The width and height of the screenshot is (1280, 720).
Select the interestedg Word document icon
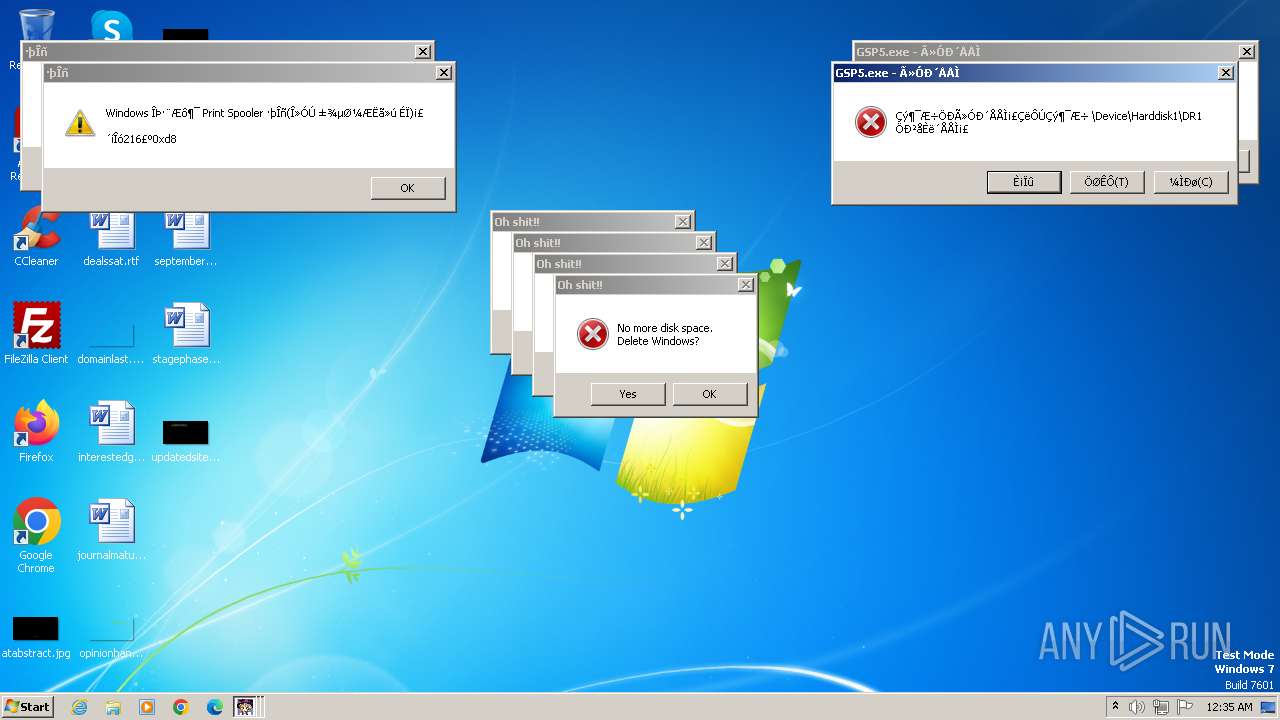pyautogui.click(x=112, y=432)
